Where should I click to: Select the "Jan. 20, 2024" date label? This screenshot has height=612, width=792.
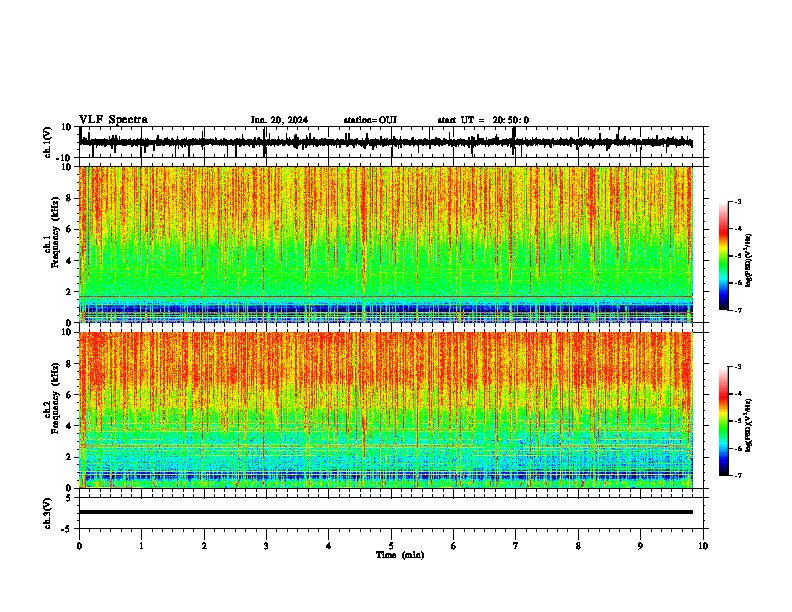tap(279, 120)
